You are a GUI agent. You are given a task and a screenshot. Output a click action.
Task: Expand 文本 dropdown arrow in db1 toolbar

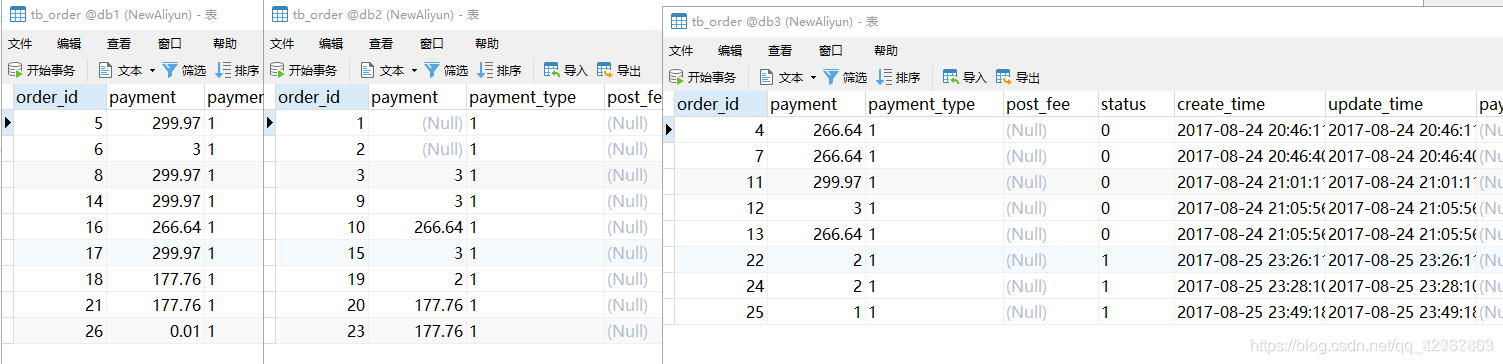(x=152, y=70)
